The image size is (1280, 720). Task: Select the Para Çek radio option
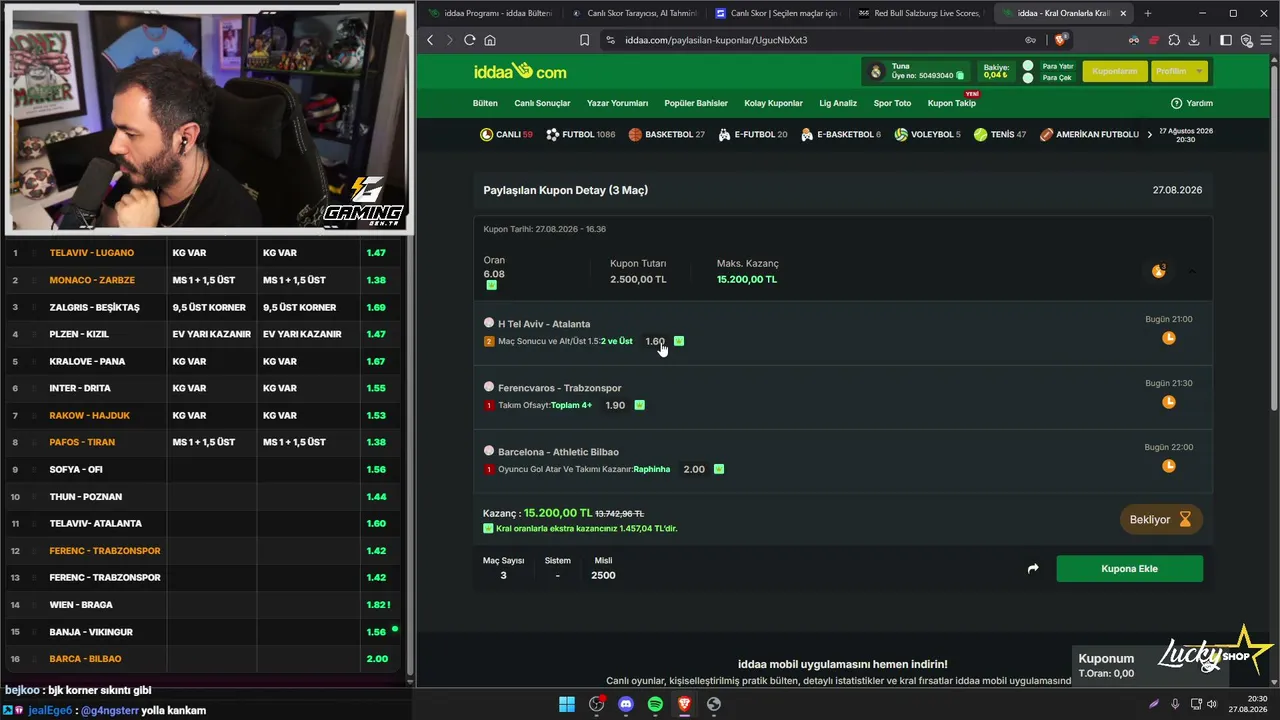pyautogui.click(x=1028, y=78)
